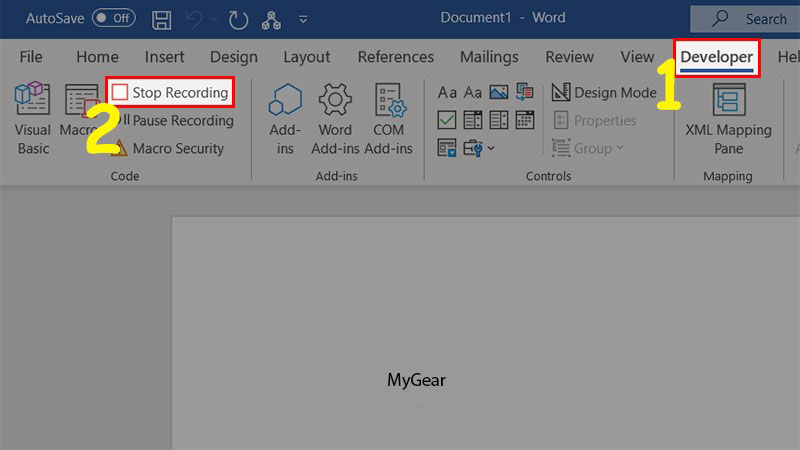Click Stop Recording
The image size is (800, 450).
[x=170, y=93]
